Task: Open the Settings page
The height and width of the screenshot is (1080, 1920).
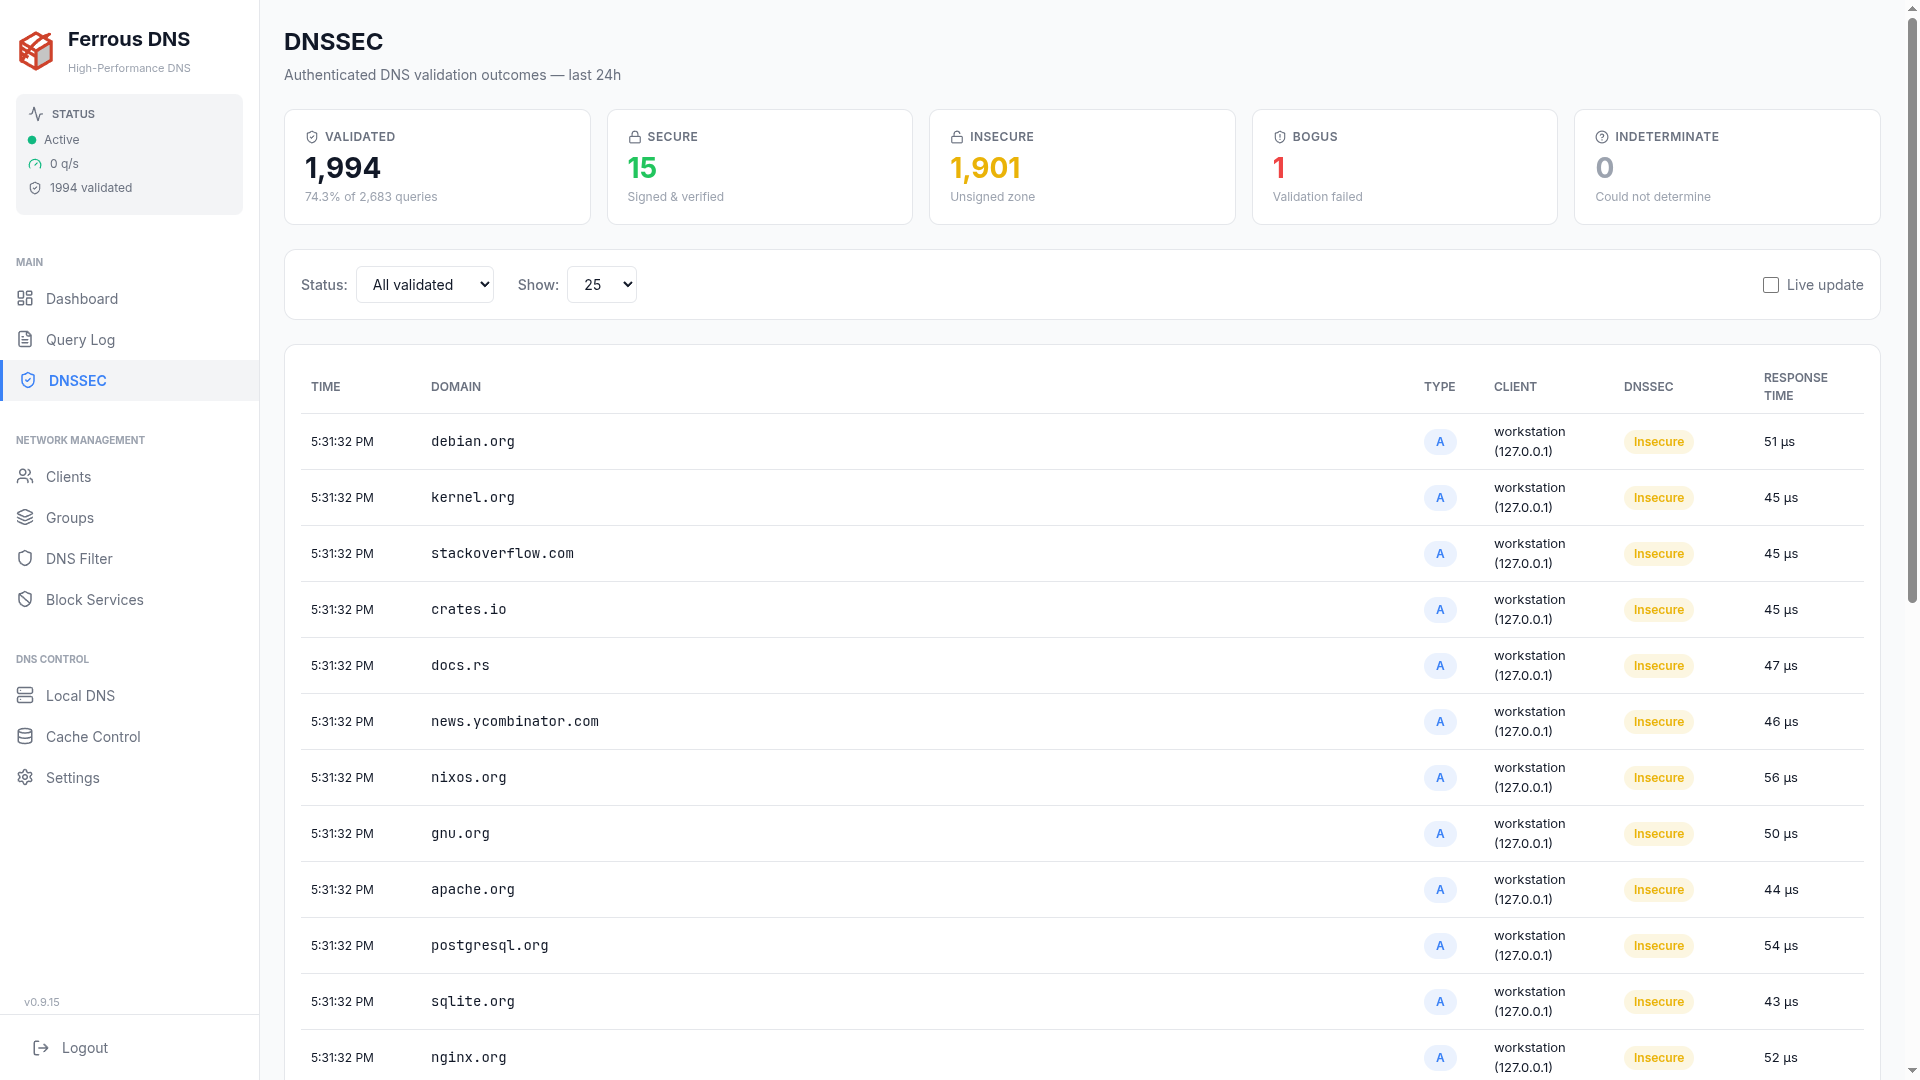Action: [130, 778]
